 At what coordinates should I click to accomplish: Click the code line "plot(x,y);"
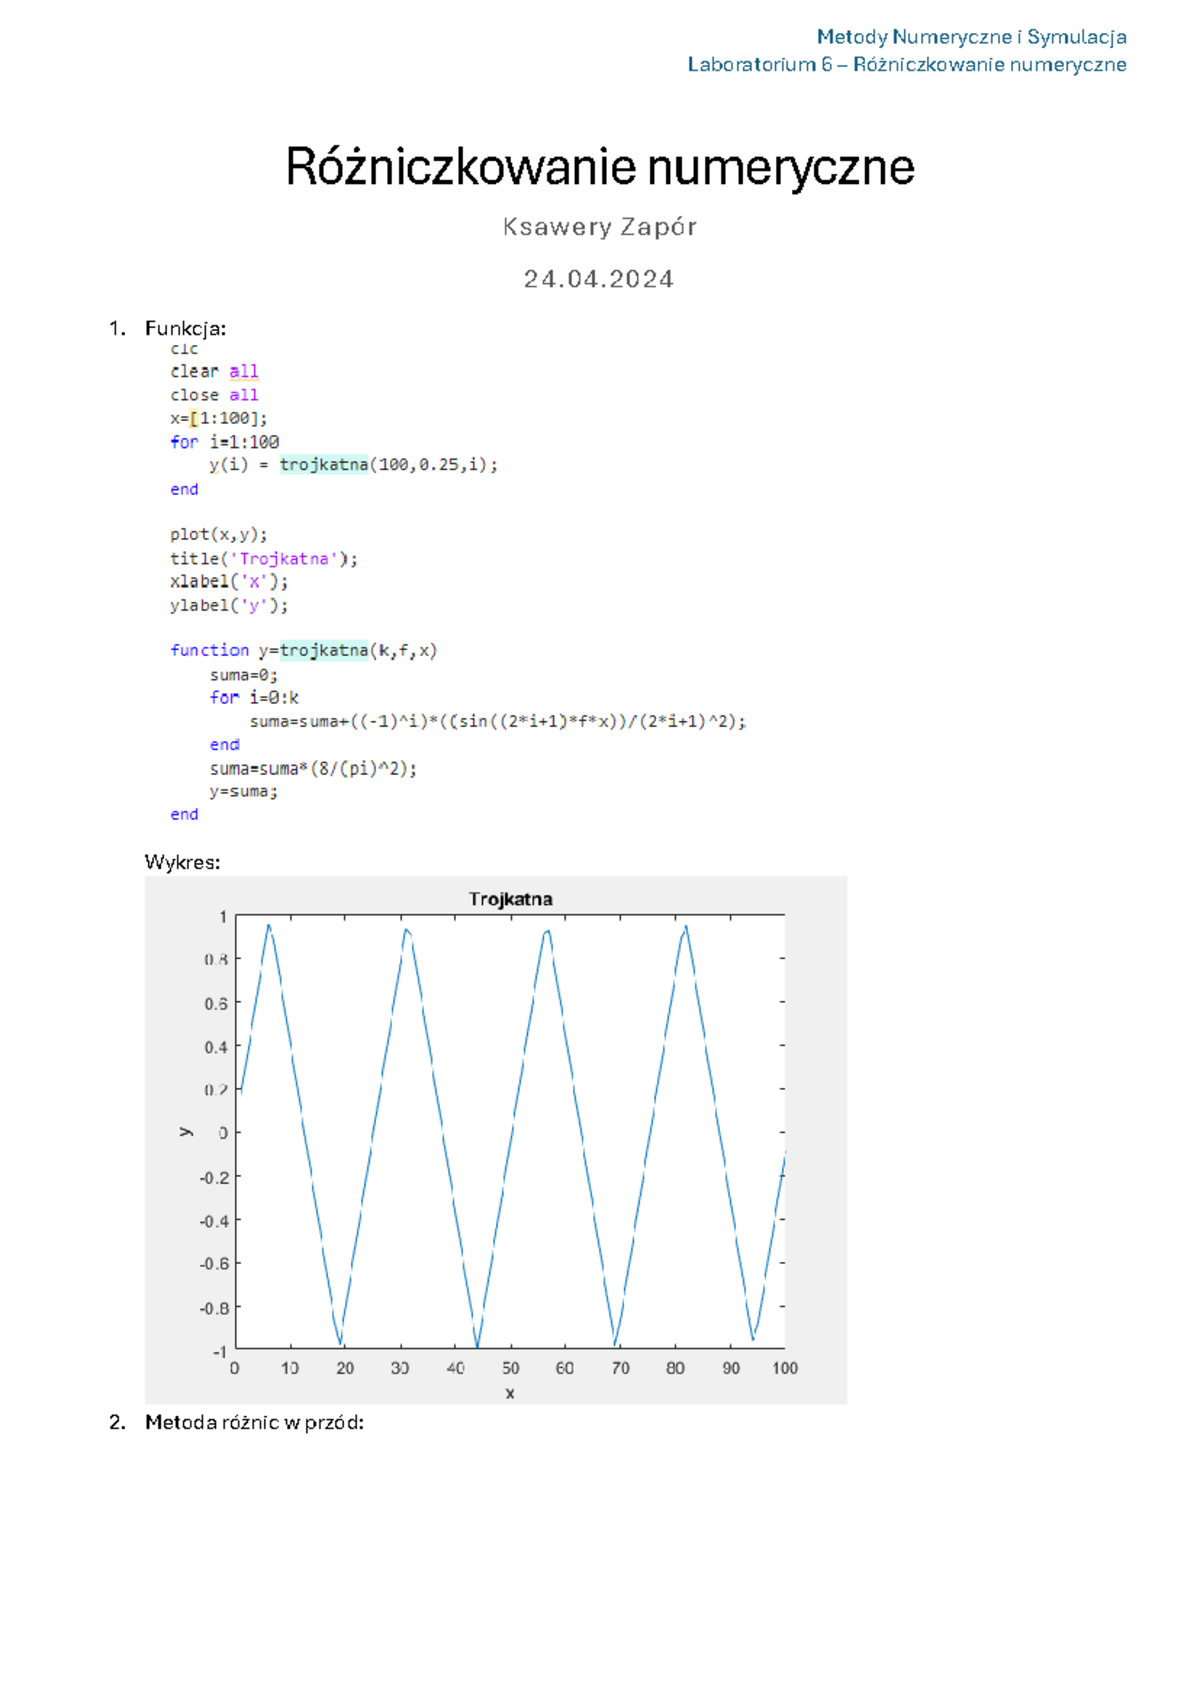(219, 535)
